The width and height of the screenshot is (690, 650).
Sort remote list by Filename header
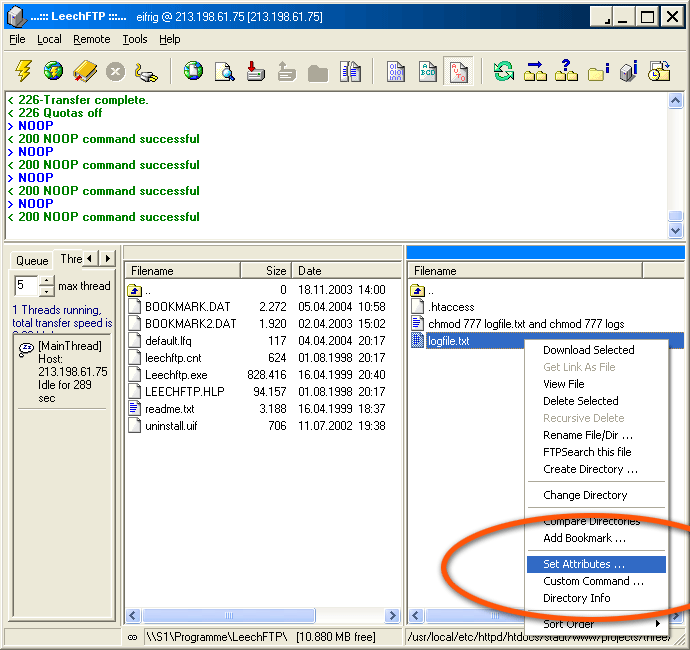[525, 271]
